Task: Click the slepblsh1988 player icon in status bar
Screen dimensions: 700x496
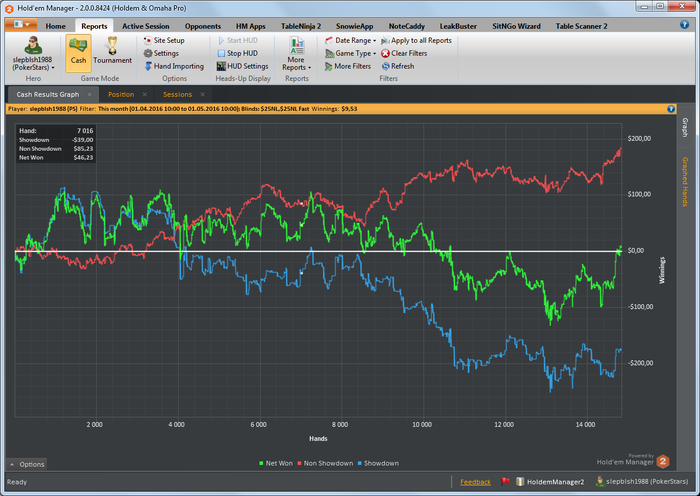Action: coord(600,481)
